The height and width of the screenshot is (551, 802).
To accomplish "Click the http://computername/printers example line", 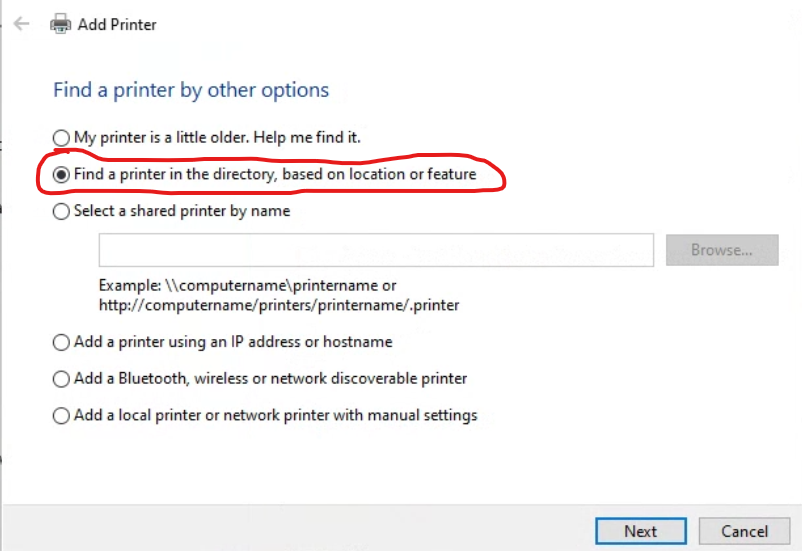I will pos(279,304).
